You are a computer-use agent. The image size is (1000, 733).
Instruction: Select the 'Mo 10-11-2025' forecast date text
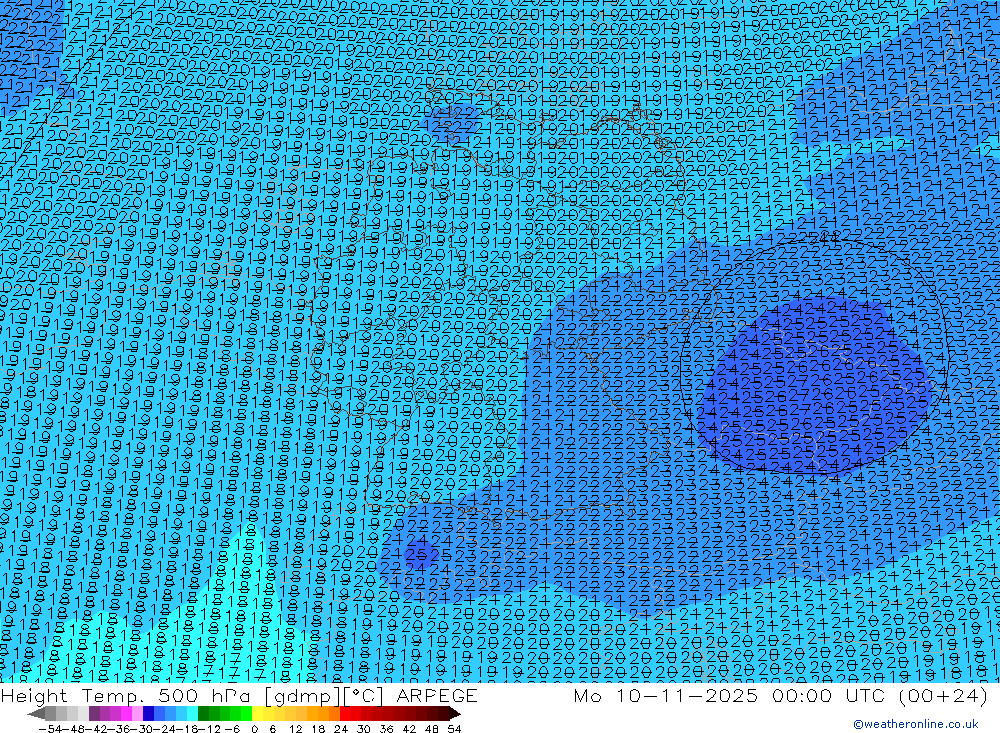(666, 695)
